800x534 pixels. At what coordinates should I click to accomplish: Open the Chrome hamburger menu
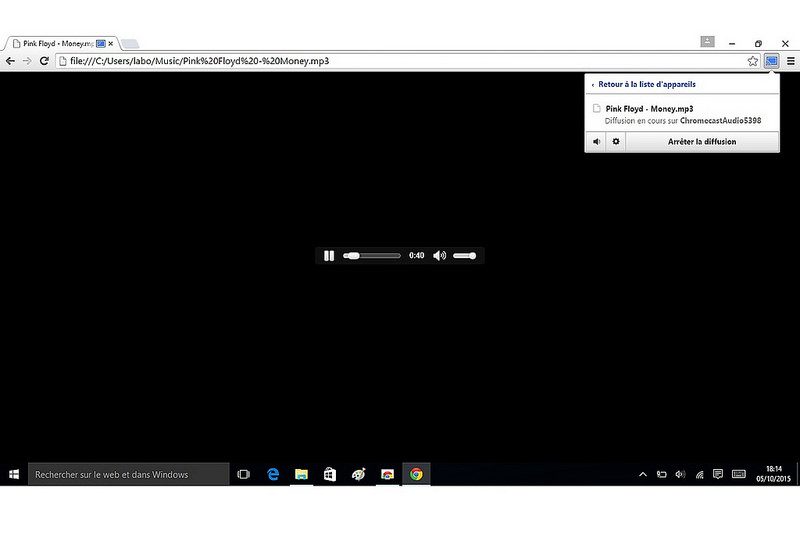pyautogui.click(x=790, y=61)
